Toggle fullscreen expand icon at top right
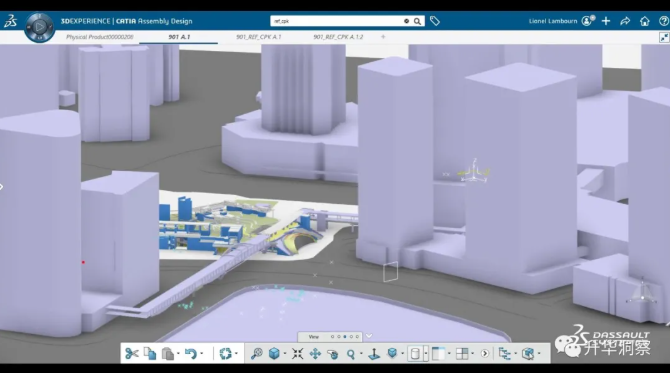 (664, 38)
